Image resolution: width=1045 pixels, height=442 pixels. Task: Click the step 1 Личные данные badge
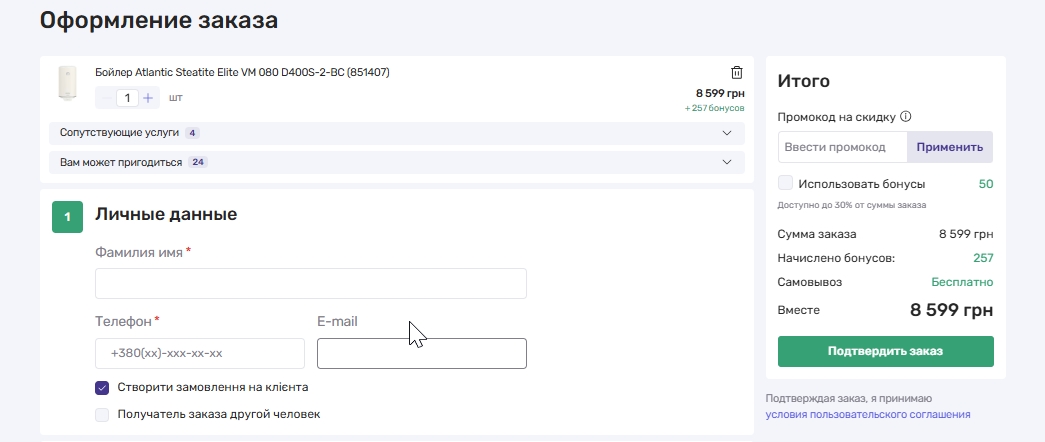(67, 217)
